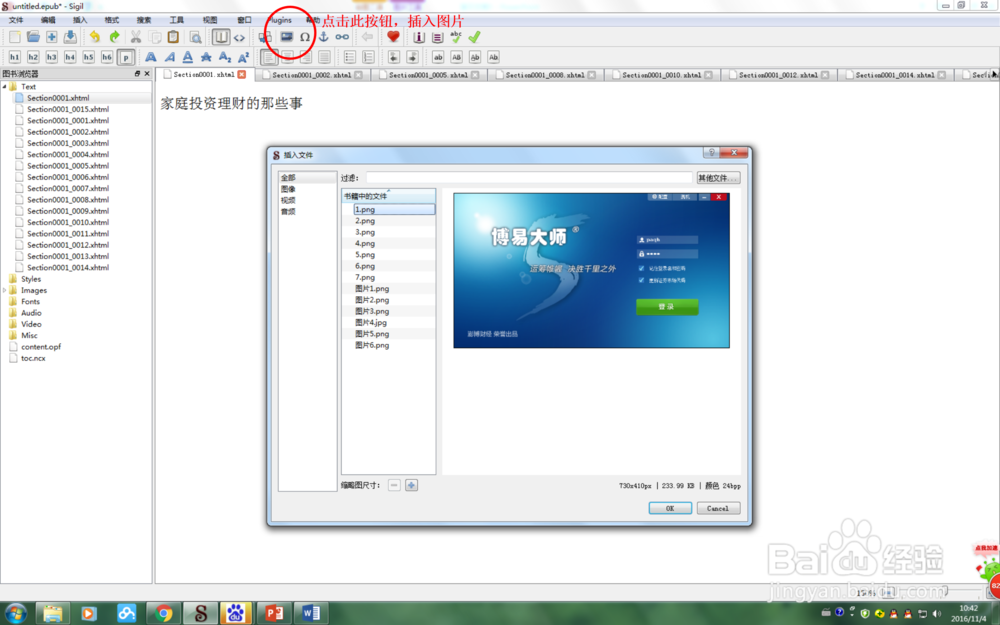Click the Subscript A2 icon
The image size is (1000, 625).
tap(224, 57)
